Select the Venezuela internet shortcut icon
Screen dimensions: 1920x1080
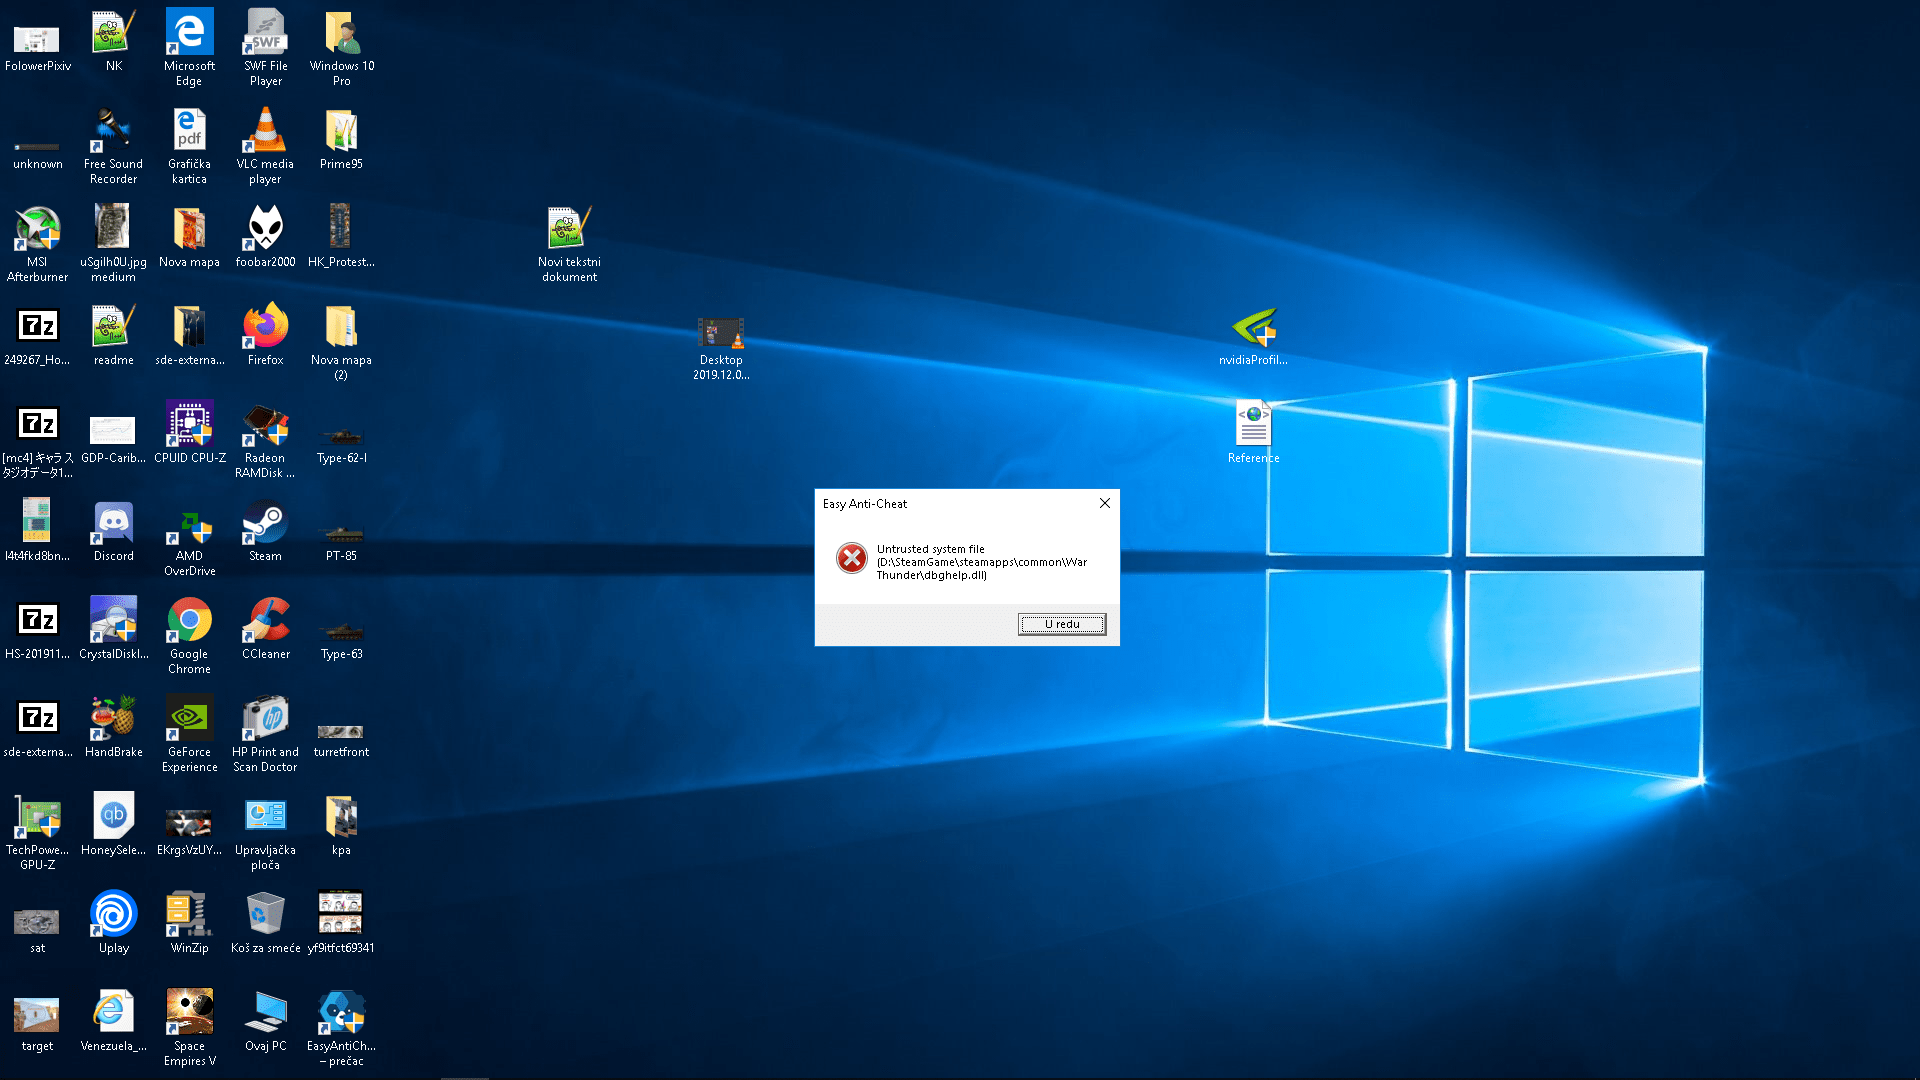(x=113, y=1020)
